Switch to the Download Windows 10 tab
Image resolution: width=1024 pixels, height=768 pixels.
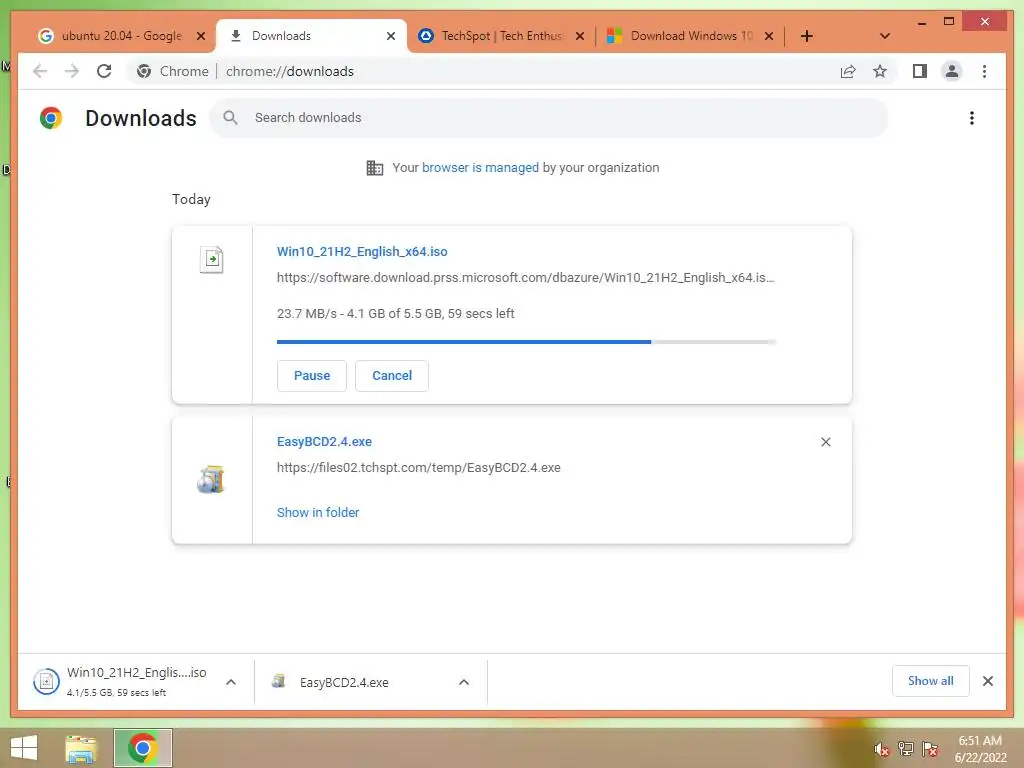[690, 36]
